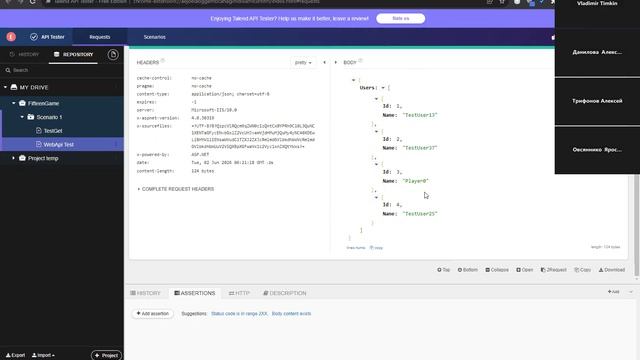The image size is (640, 360).
Task: Open the WebApi Test request
Action: coord(58,144)
